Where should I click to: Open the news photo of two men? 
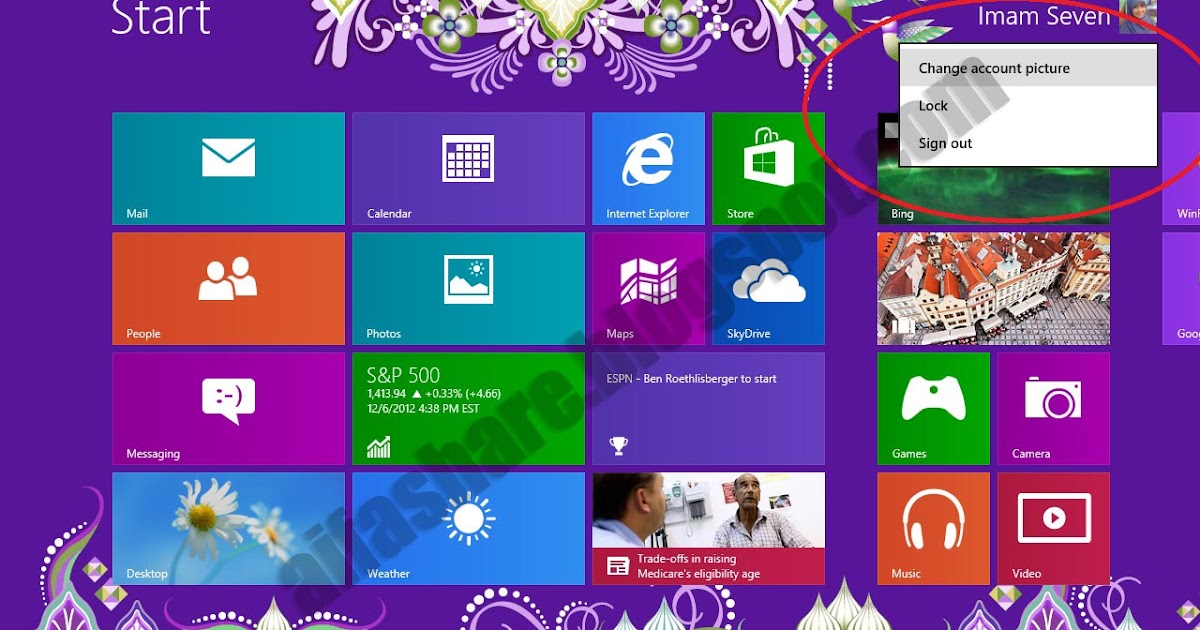[x=708, y=510]
